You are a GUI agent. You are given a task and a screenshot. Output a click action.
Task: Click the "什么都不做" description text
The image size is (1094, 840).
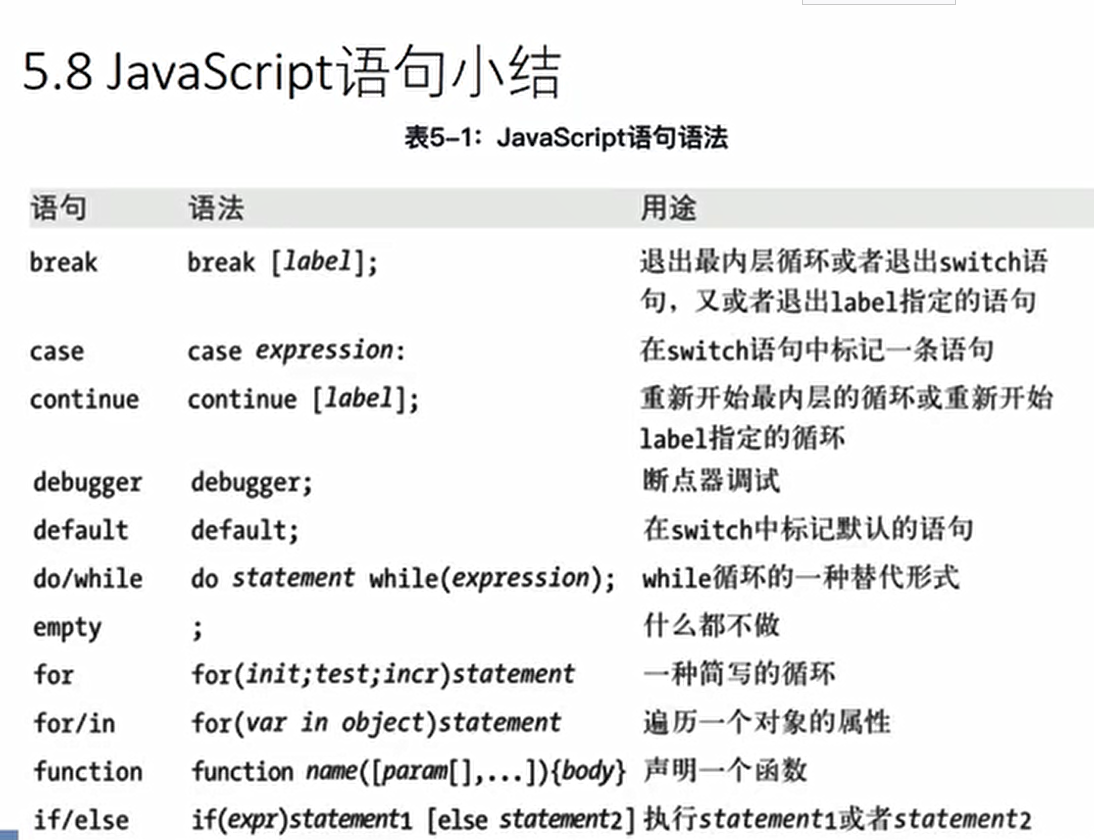(711, 626)
